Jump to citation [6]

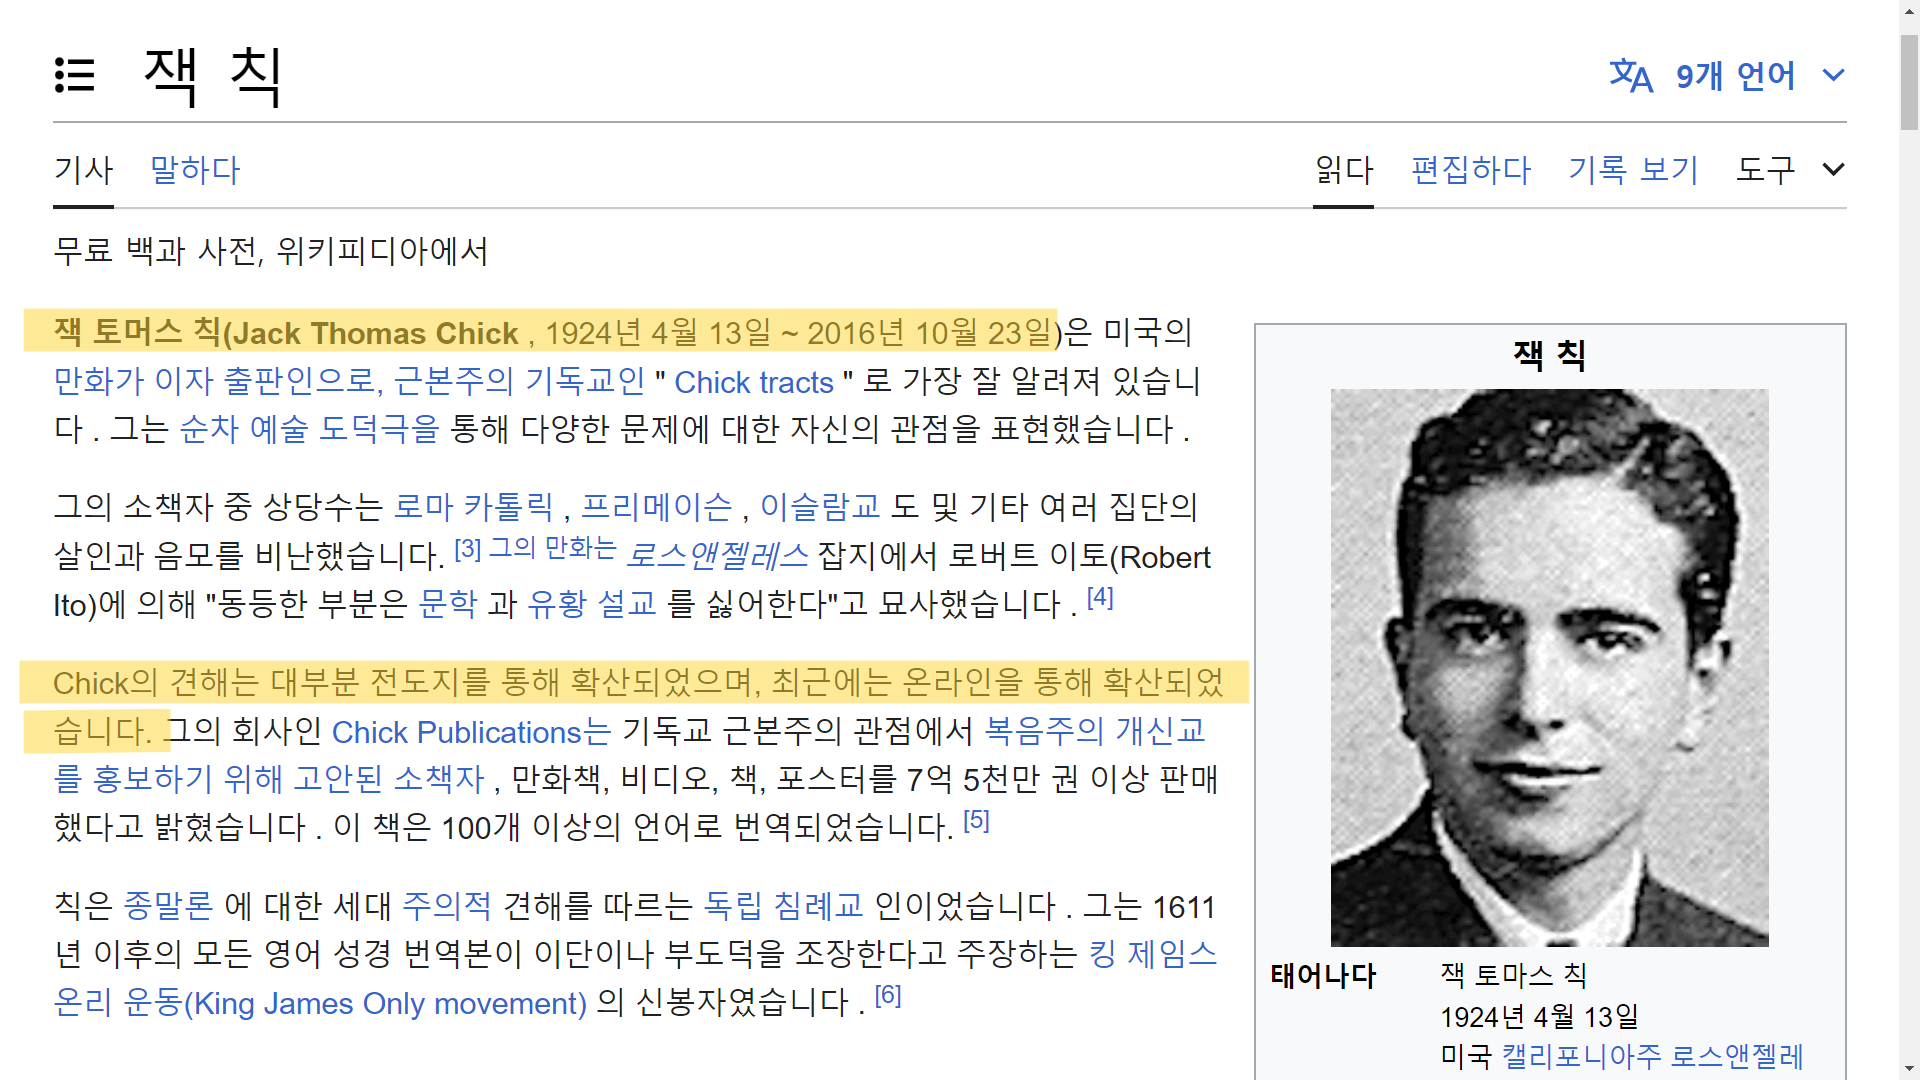tap(888, 996)
